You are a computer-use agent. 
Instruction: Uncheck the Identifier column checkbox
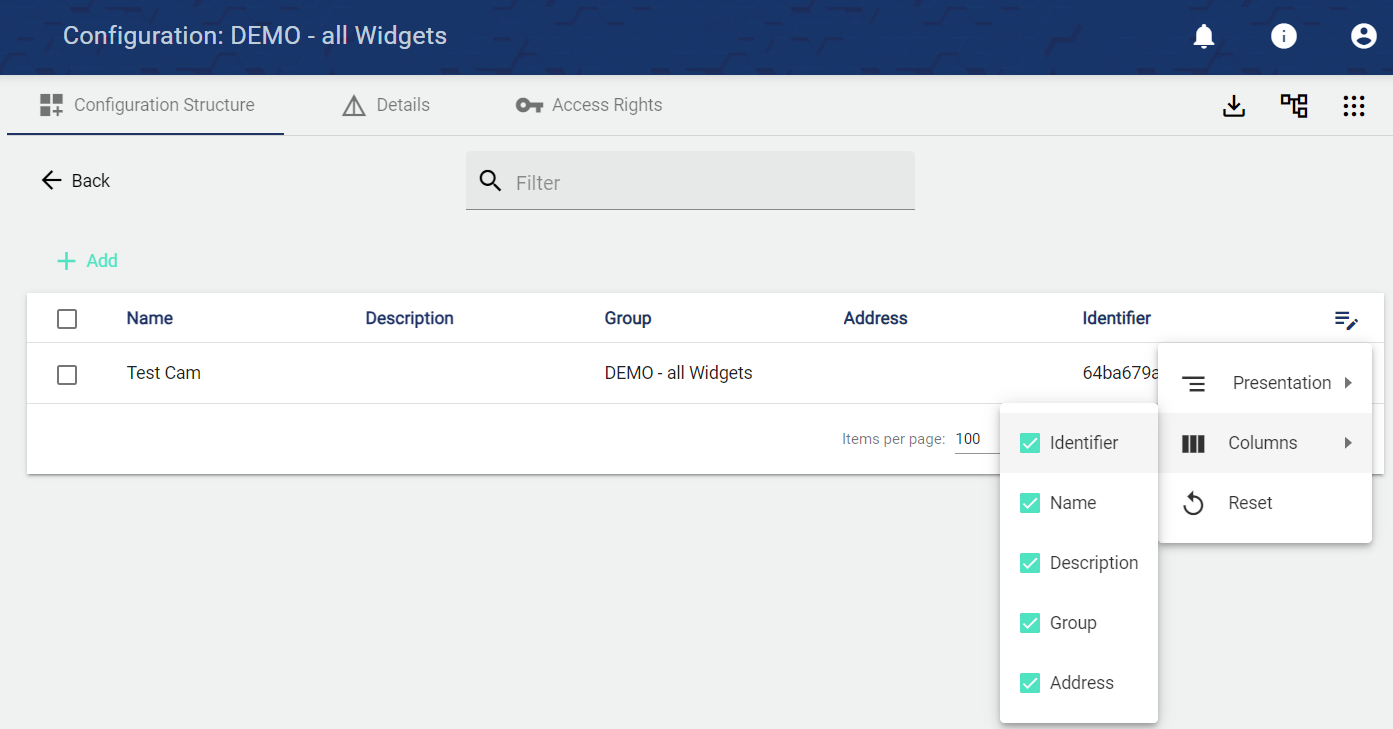[x=1030, y=443]
